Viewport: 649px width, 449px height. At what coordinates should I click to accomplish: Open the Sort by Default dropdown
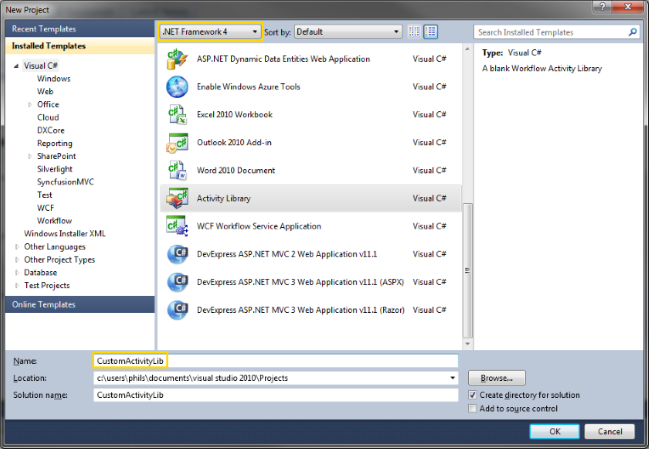[348, 32]
